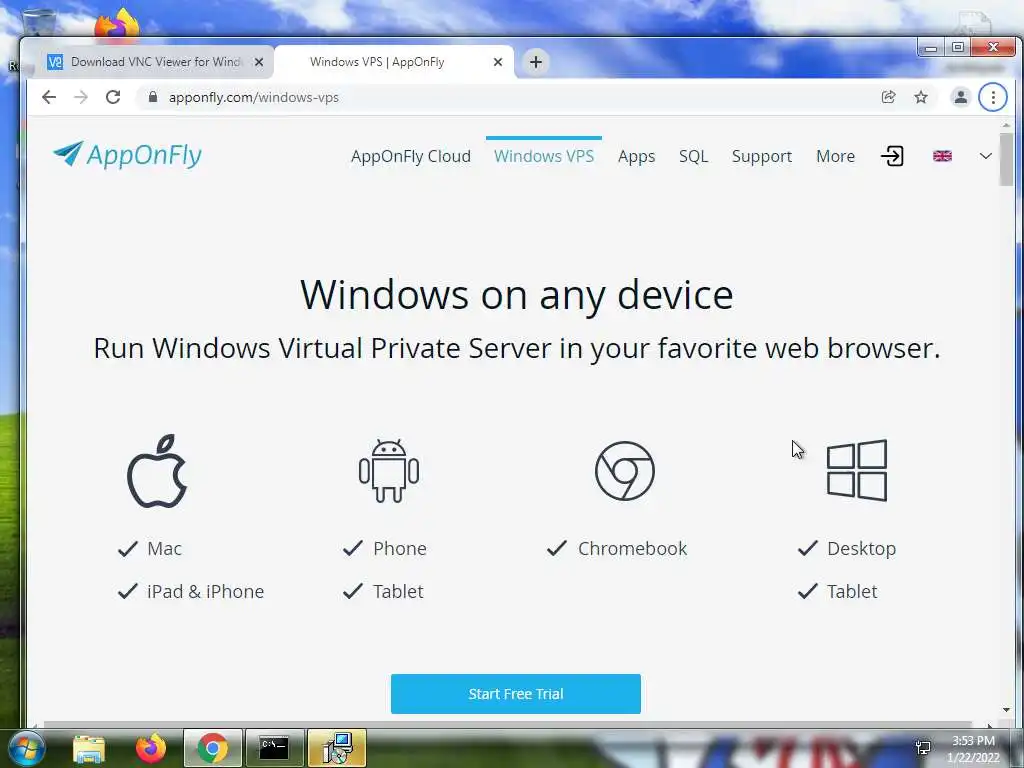
Task: Click the network tray icon
Action: click(x=923, y=748)
